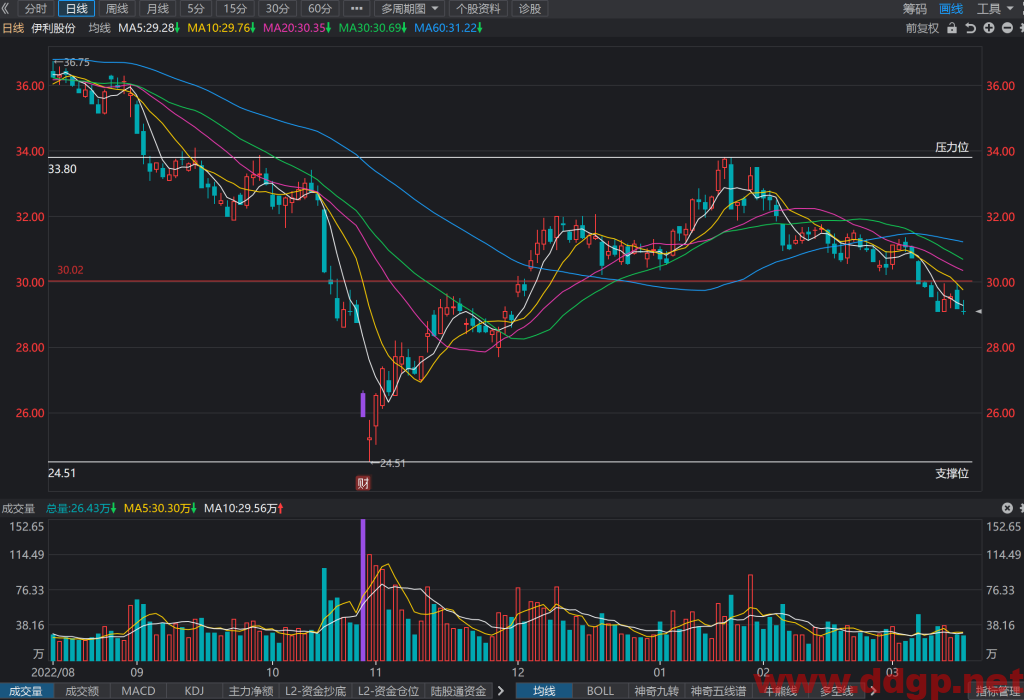This screenshot has width=1024, height=700.
Task: Click volume MA10:29.56万 value
Action: (244, 508)
